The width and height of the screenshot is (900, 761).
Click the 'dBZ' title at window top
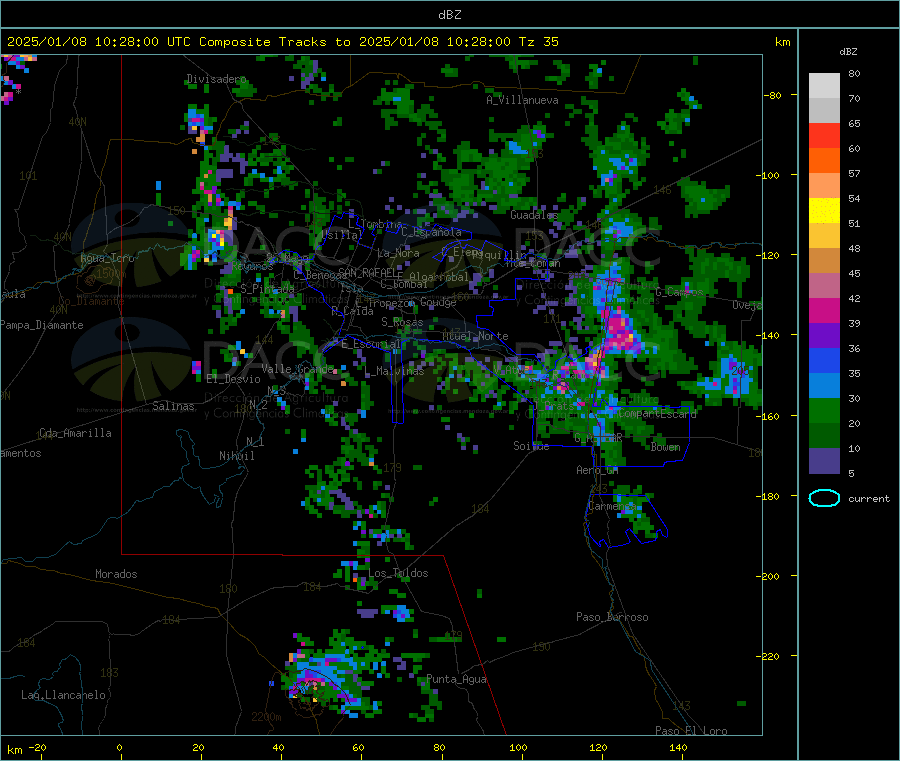449,15
